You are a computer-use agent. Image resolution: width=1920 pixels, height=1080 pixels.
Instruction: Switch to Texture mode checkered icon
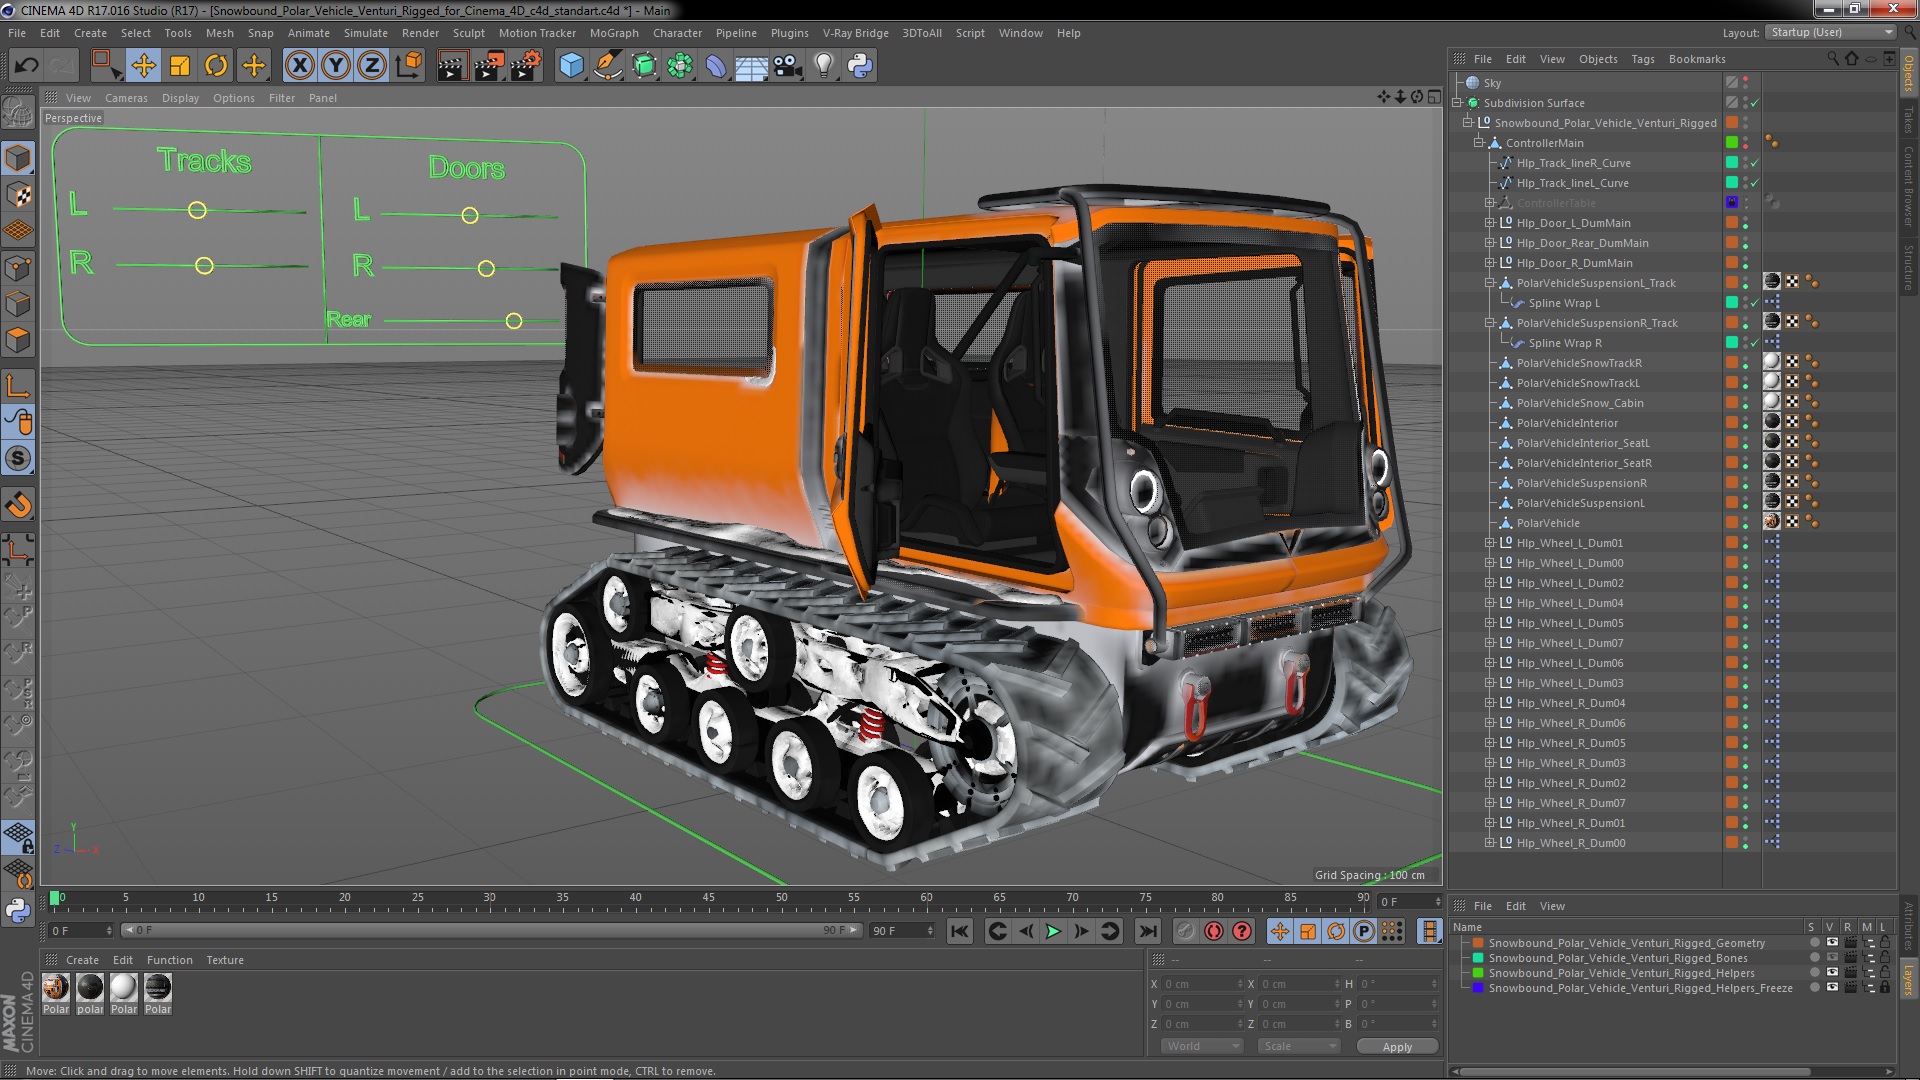pyautogui.click(x=18, y=195)
